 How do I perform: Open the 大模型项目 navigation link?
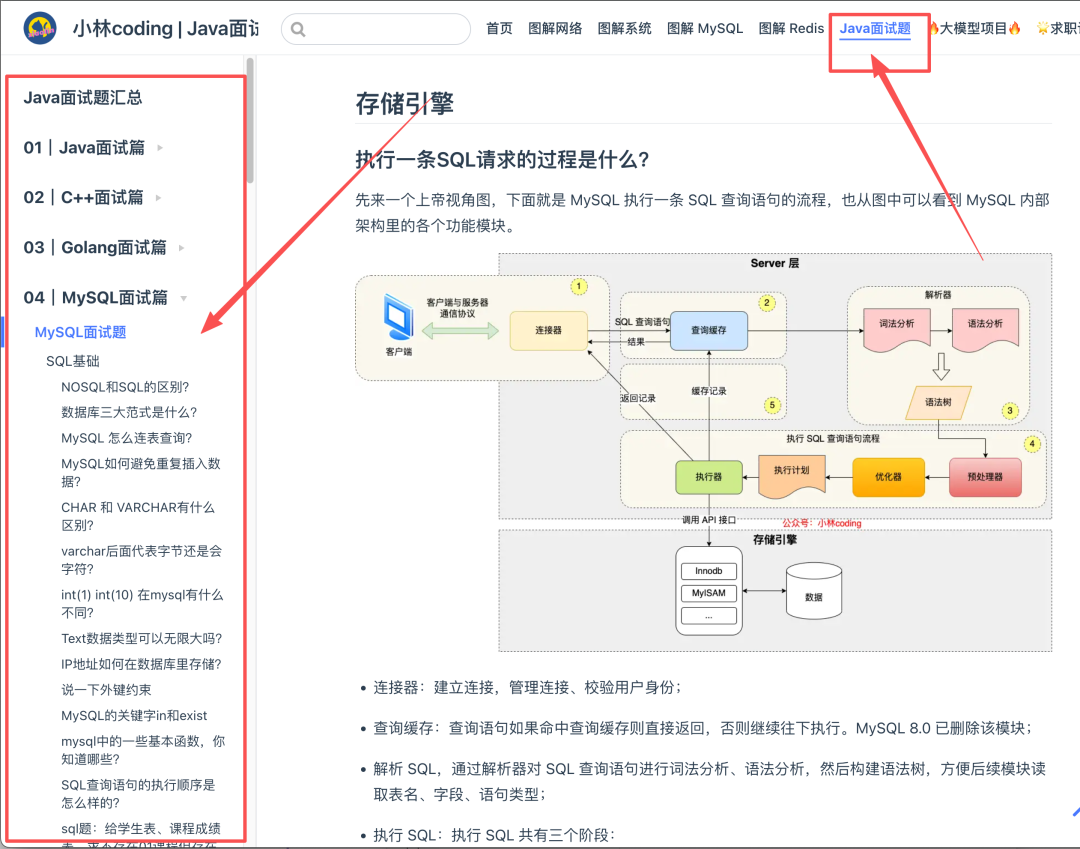click(974, 29)
